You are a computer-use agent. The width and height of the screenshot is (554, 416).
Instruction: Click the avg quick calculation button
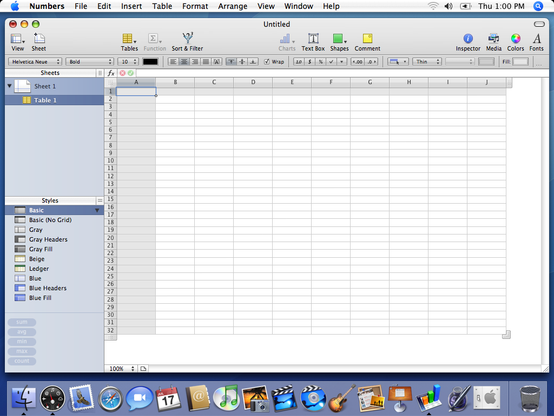click(22, 332)
